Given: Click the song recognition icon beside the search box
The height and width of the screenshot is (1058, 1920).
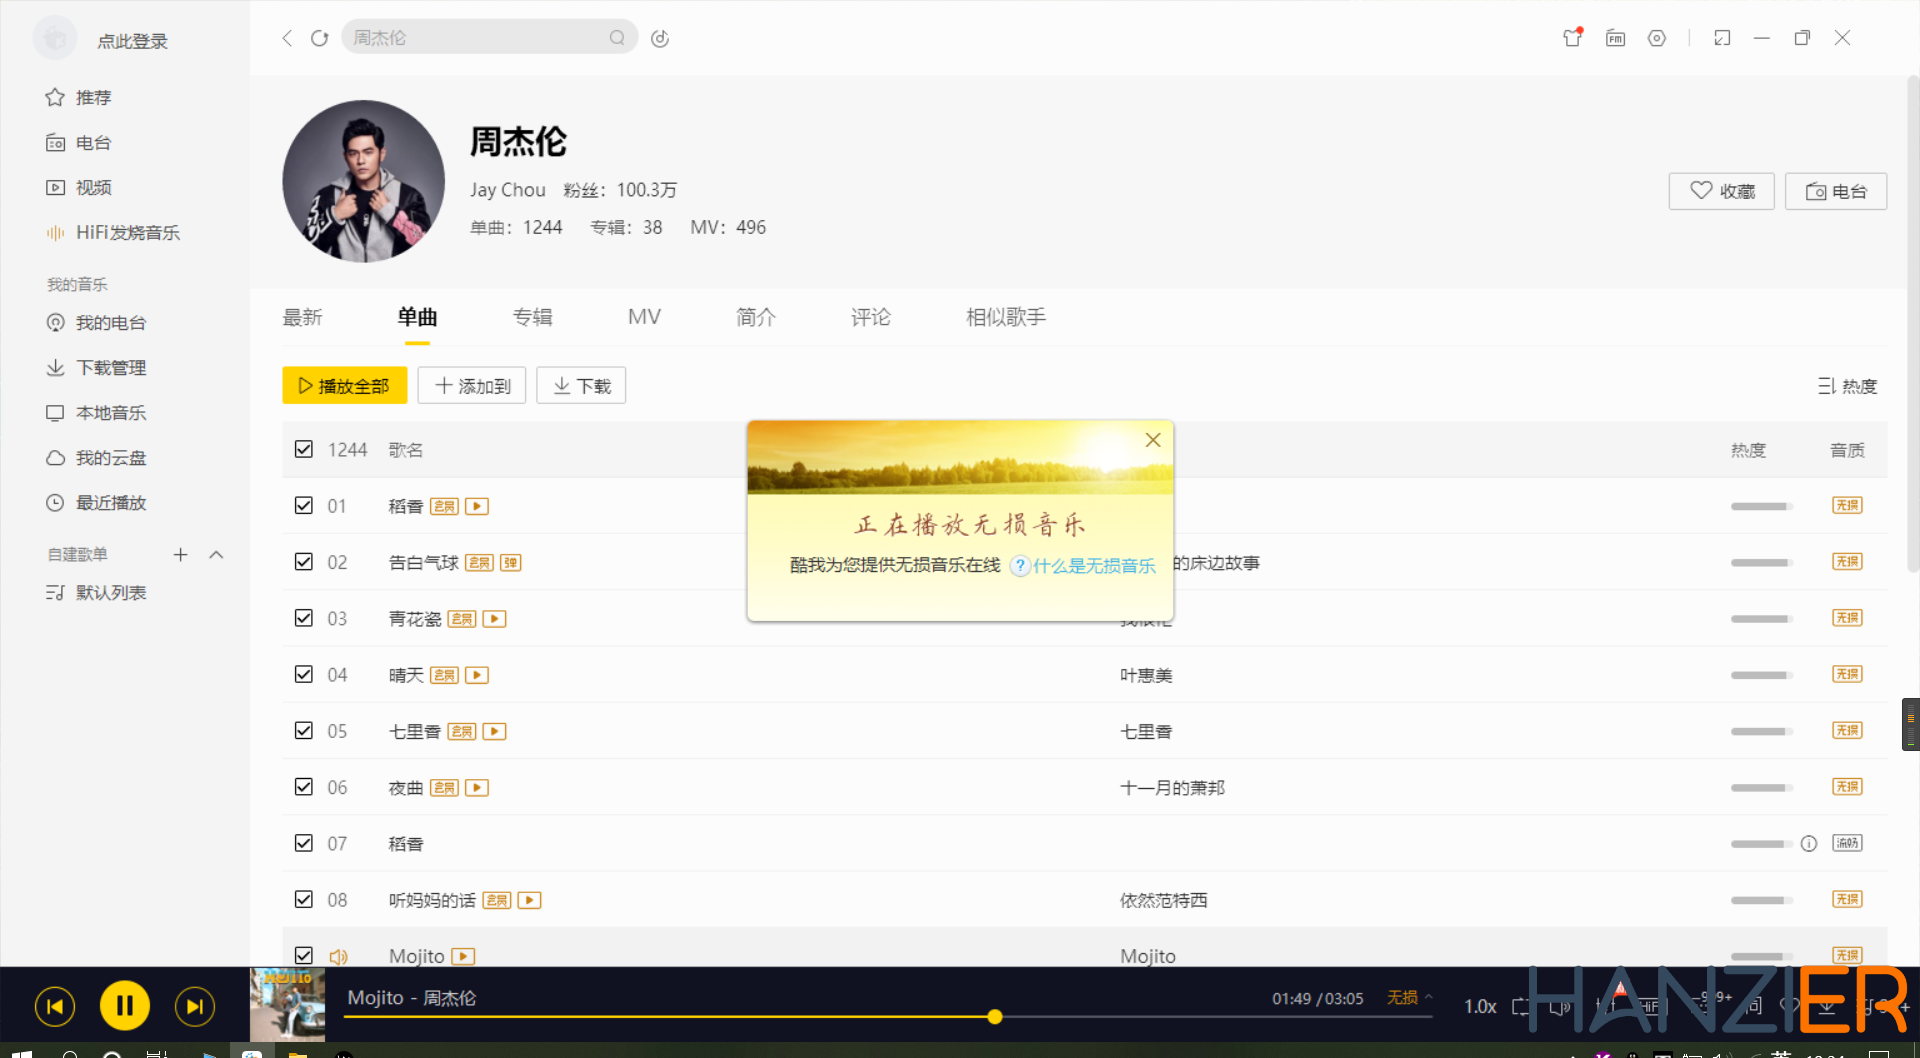Looking at the screenshot, I should [660, 38].
